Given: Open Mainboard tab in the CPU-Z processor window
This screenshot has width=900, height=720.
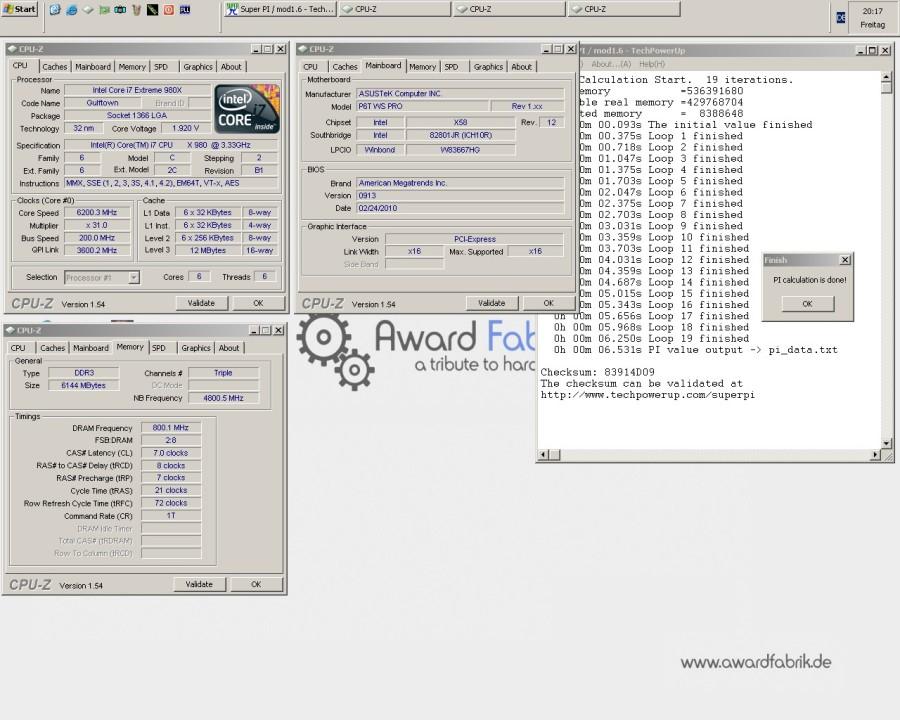Looking at the screenshot, I should pos(92,67).
